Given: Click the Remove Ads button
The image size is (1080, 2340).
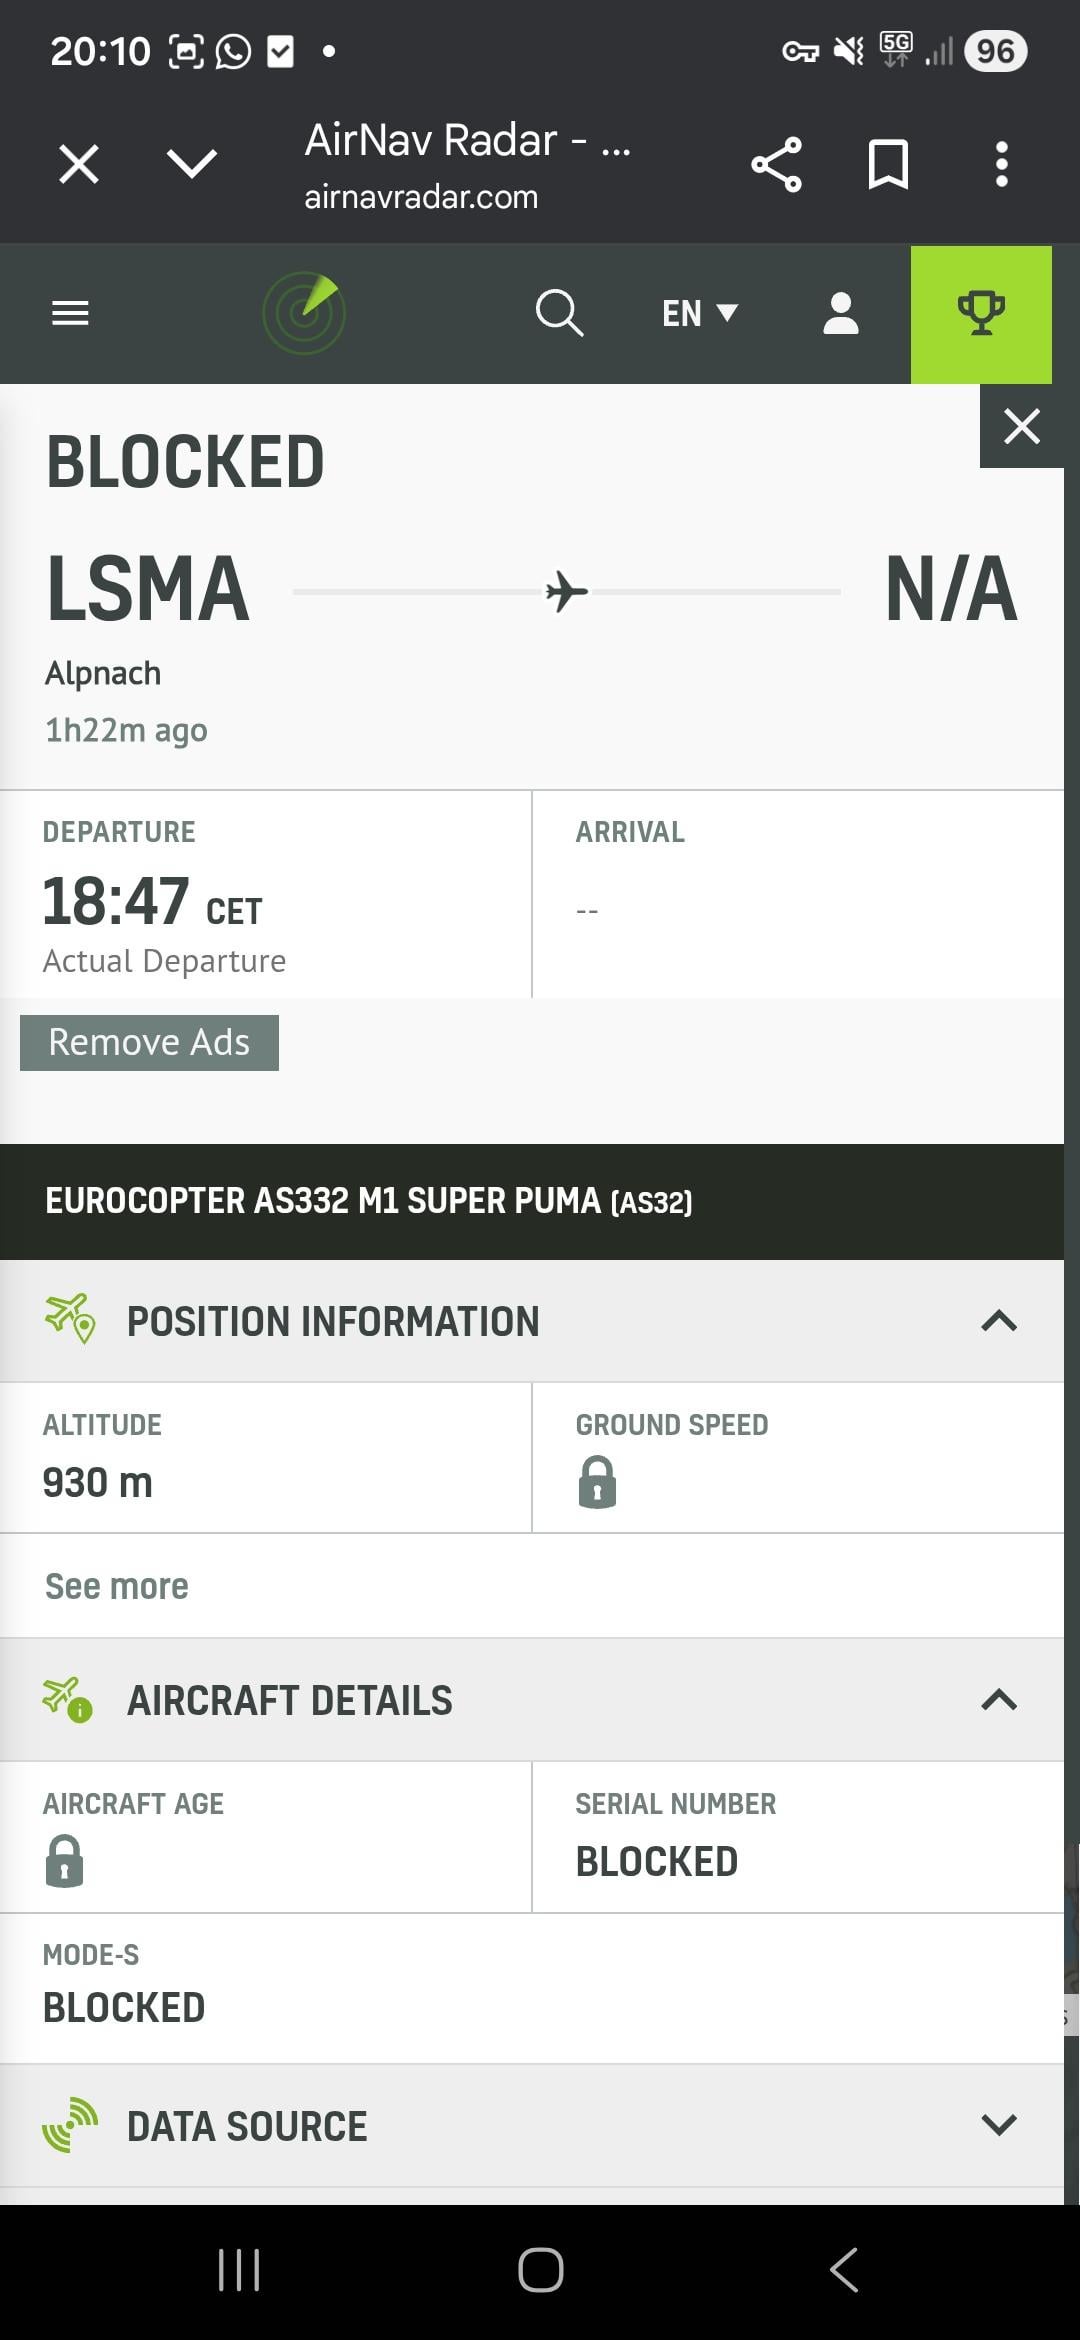Looking at the screenshot, I should pyautogui.click(x=149, y=1043).
